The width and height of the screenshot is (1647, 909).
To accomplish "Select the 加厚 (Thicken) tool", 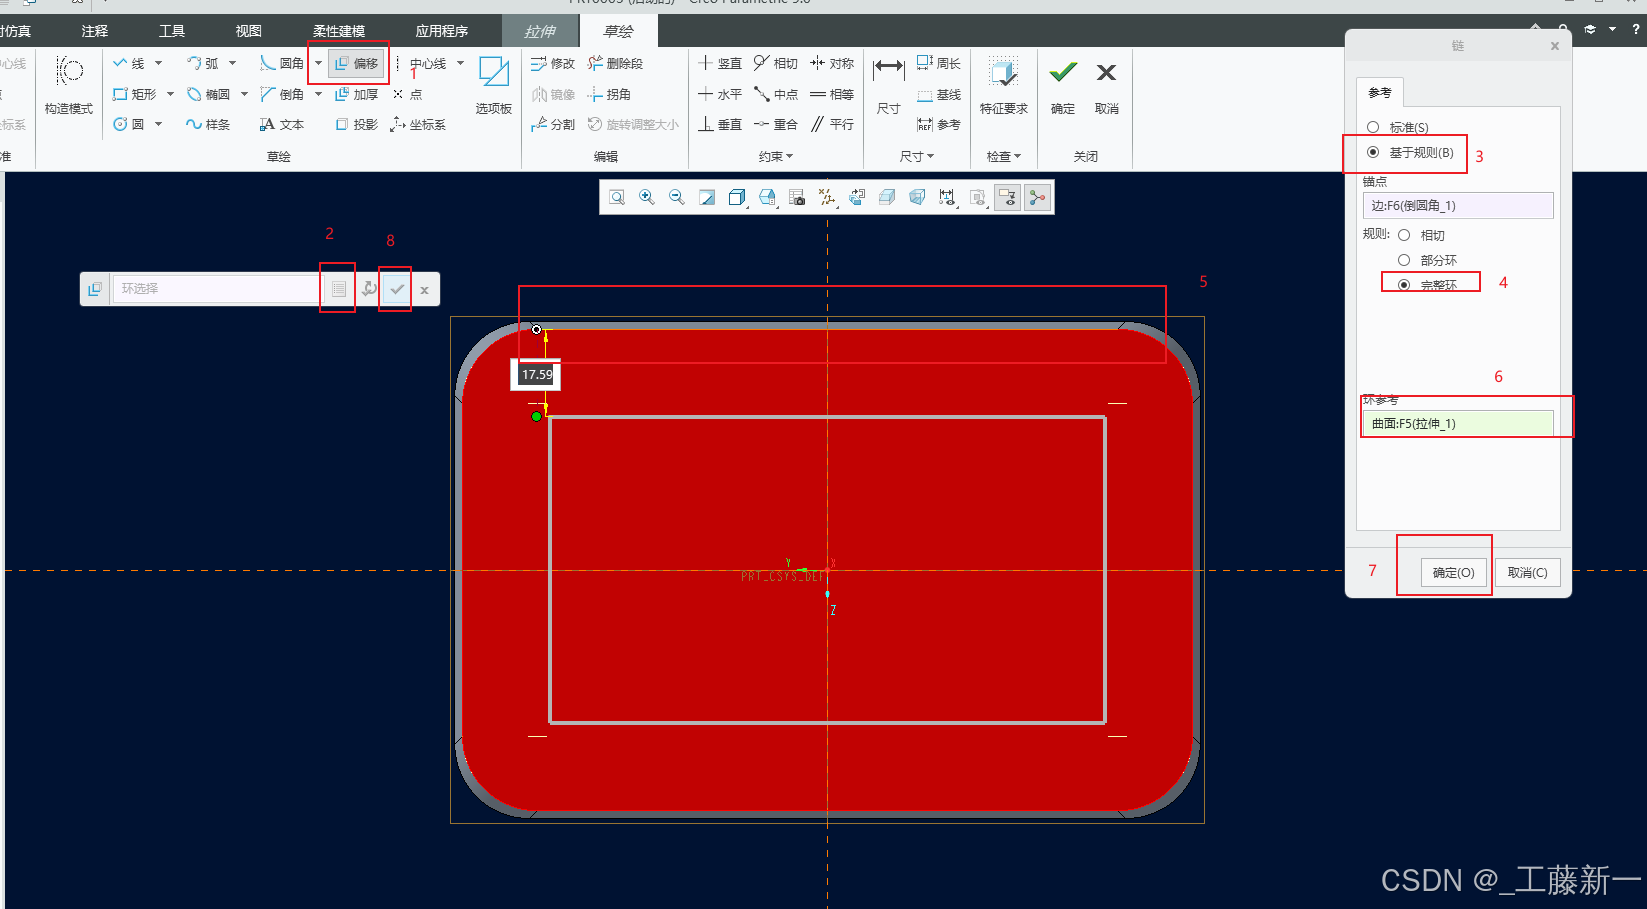I will pos(357,94).
